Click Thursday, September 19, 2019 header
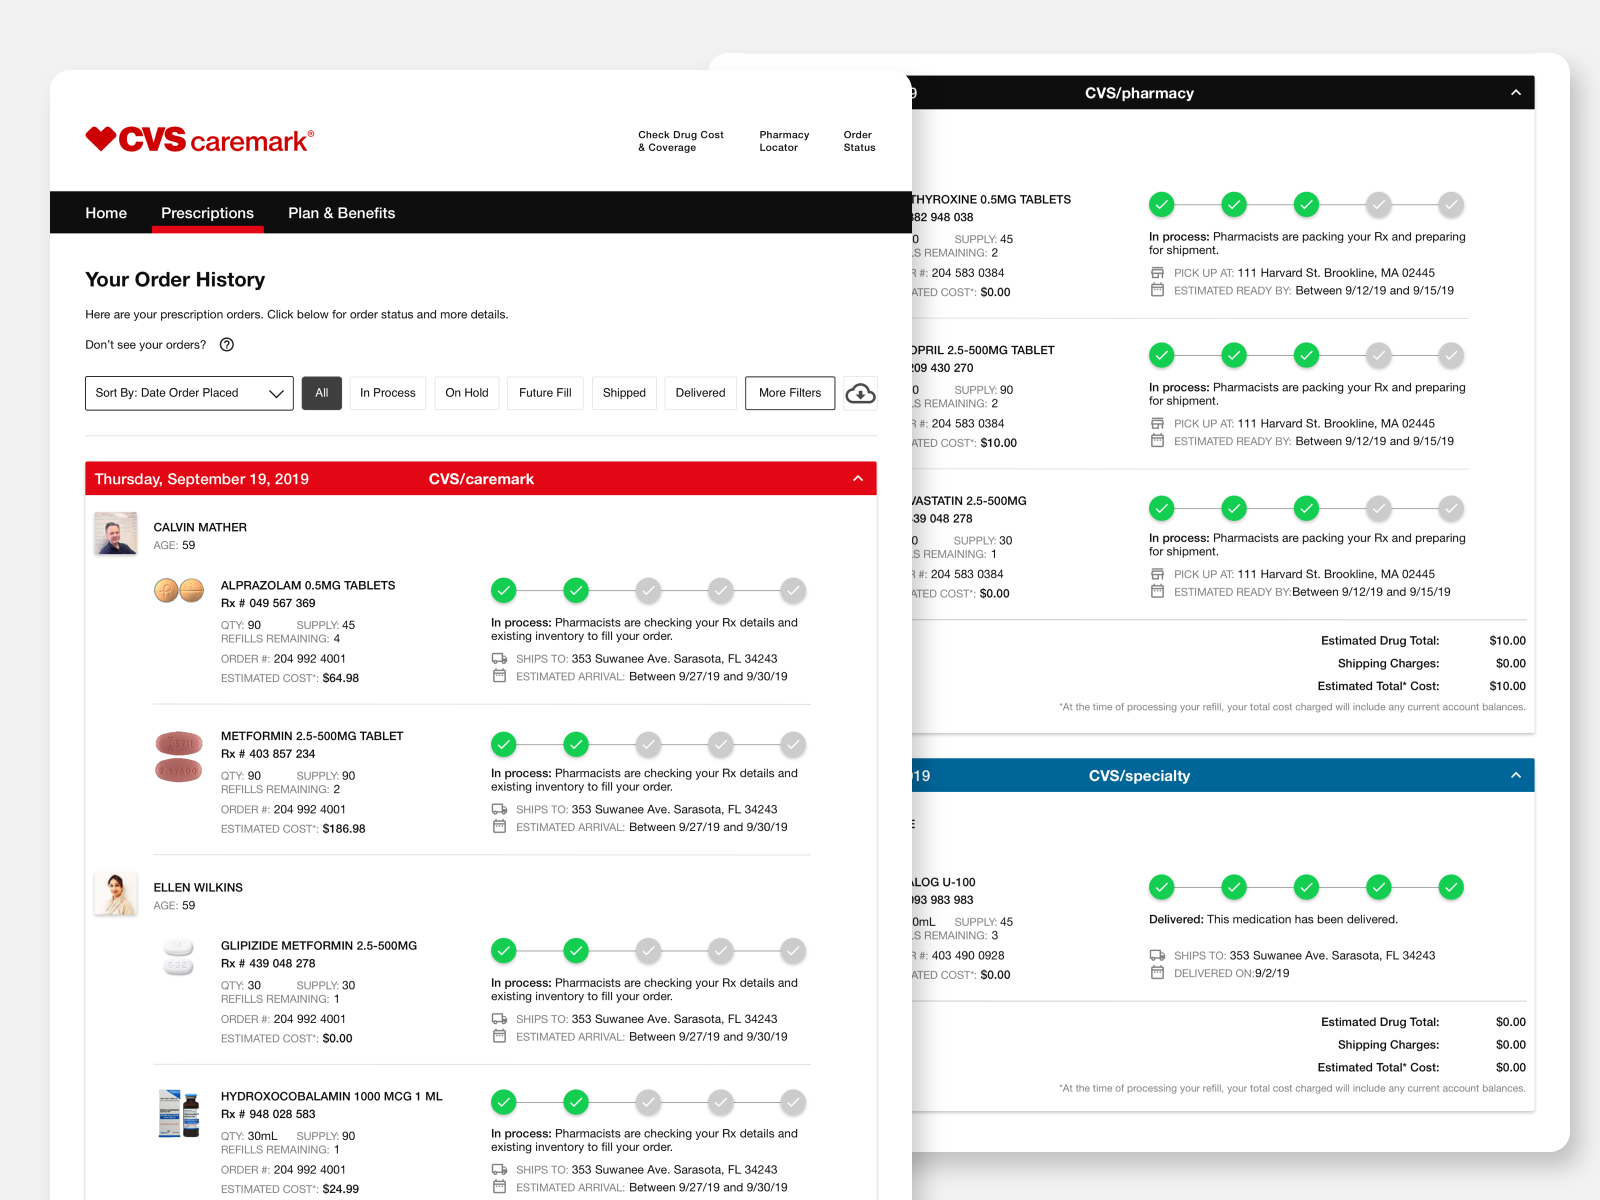This screenshot has width=1600, height=1200. click(x=201, y=479)
